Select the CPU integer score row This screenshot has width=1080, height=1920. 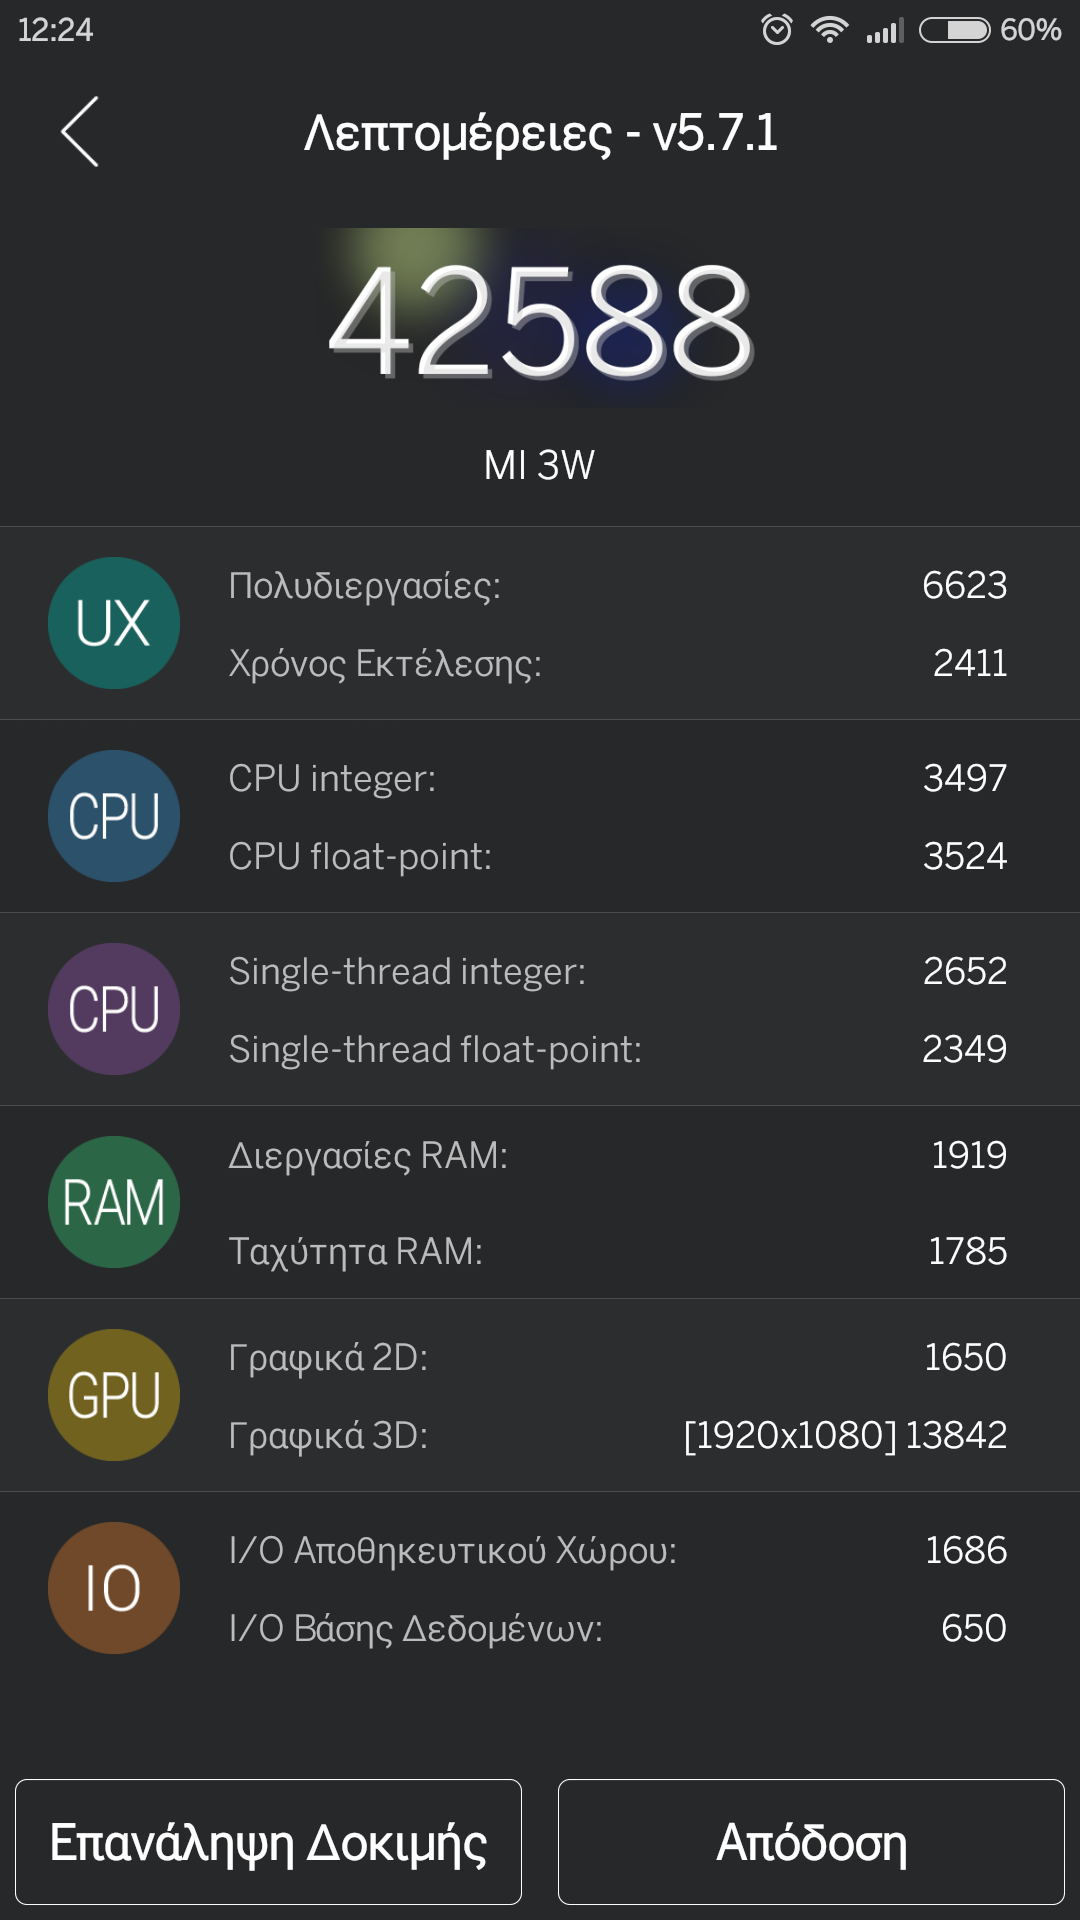coord(617,778)
